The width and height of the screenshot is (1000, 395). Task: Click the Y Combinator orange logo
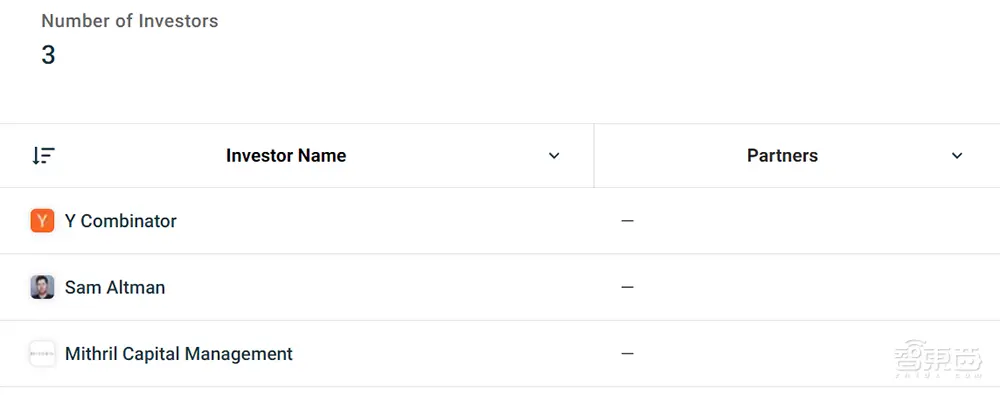click(x=42, y=221)
